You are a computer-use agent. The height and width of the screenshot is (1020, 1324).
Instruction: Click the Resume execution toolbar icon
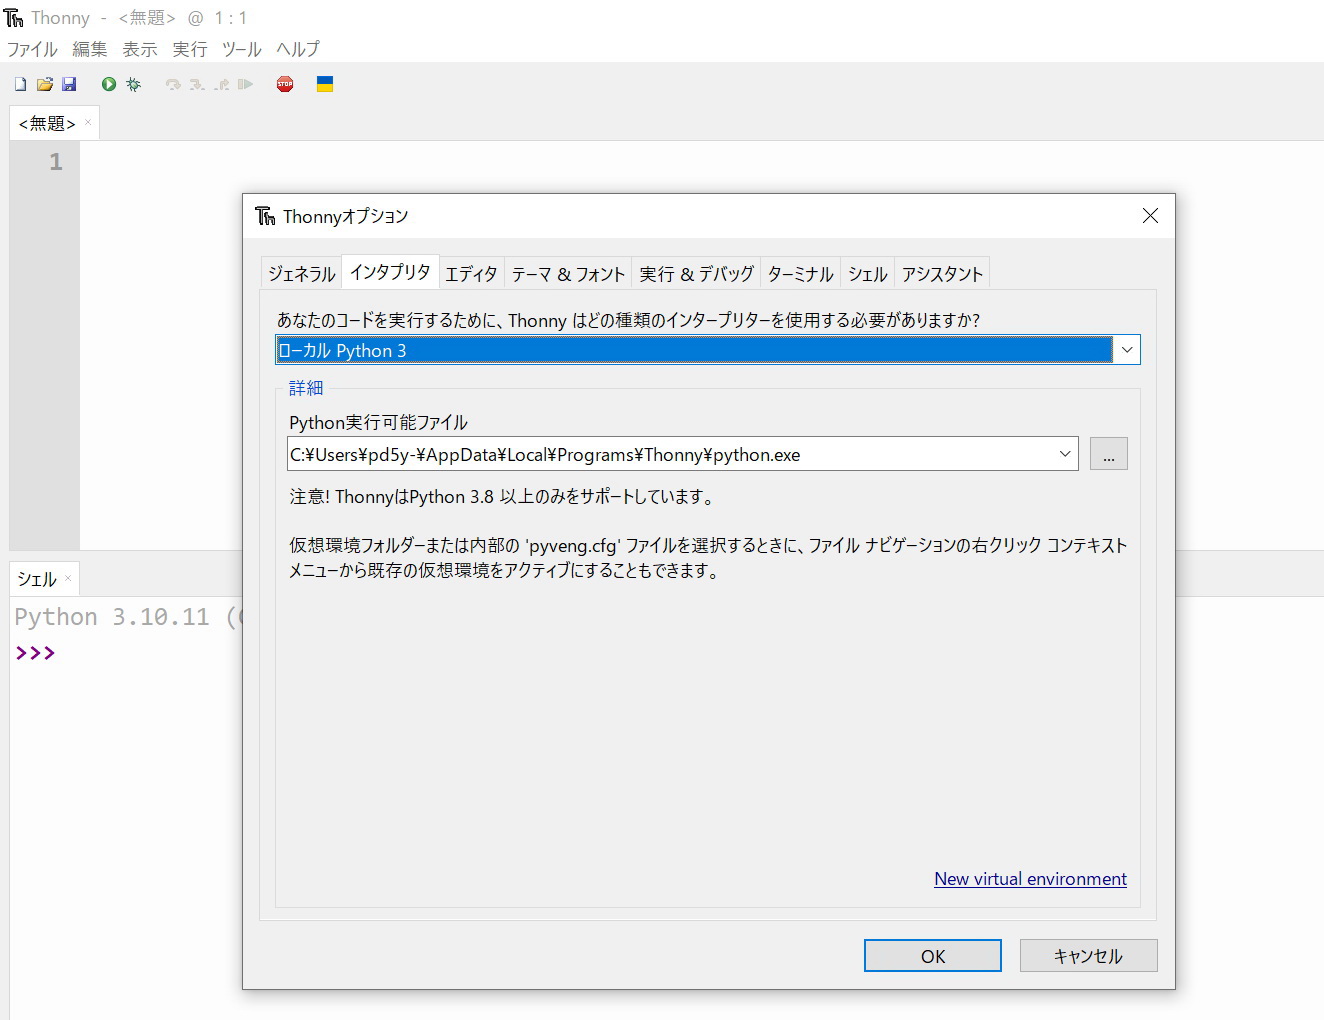click(245, 84)
